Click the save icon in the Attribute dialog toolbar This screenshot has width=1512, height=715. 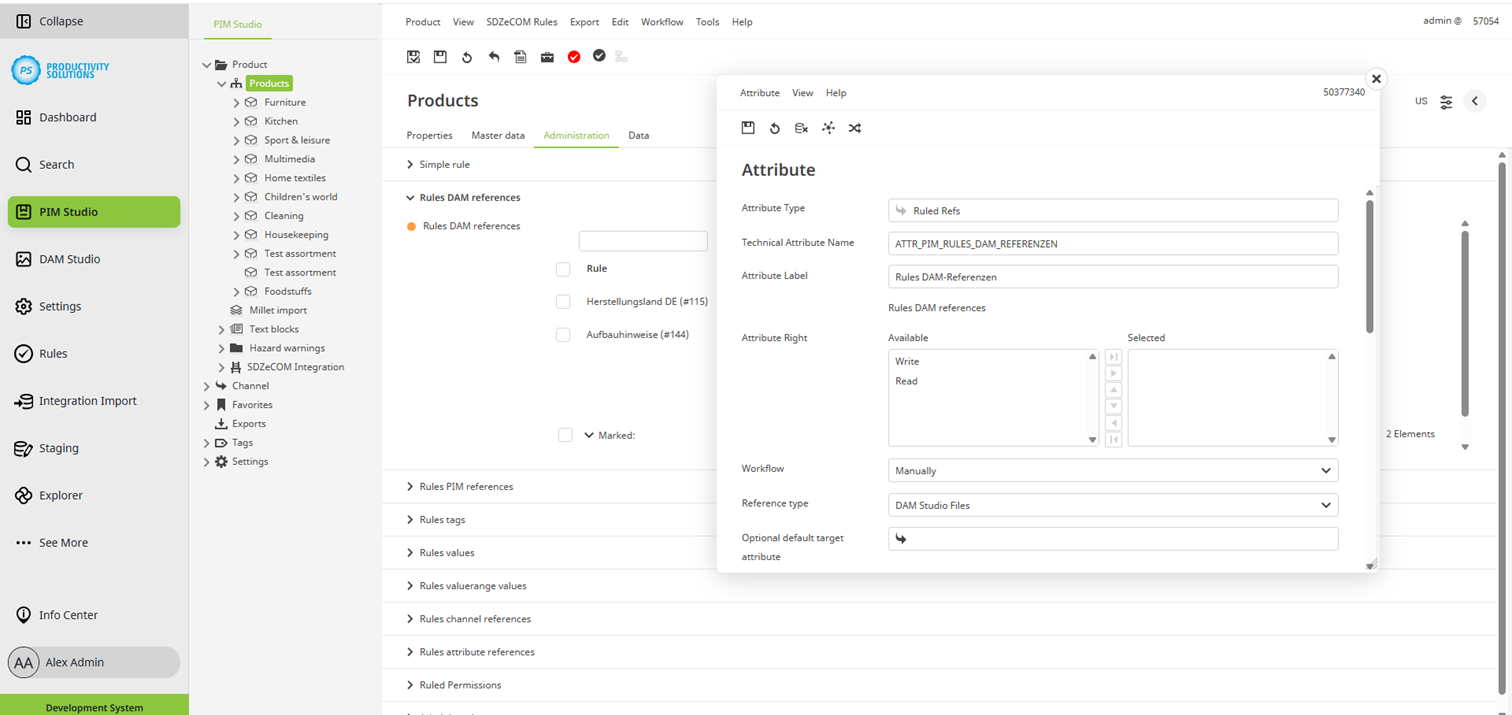click(747, 128)
